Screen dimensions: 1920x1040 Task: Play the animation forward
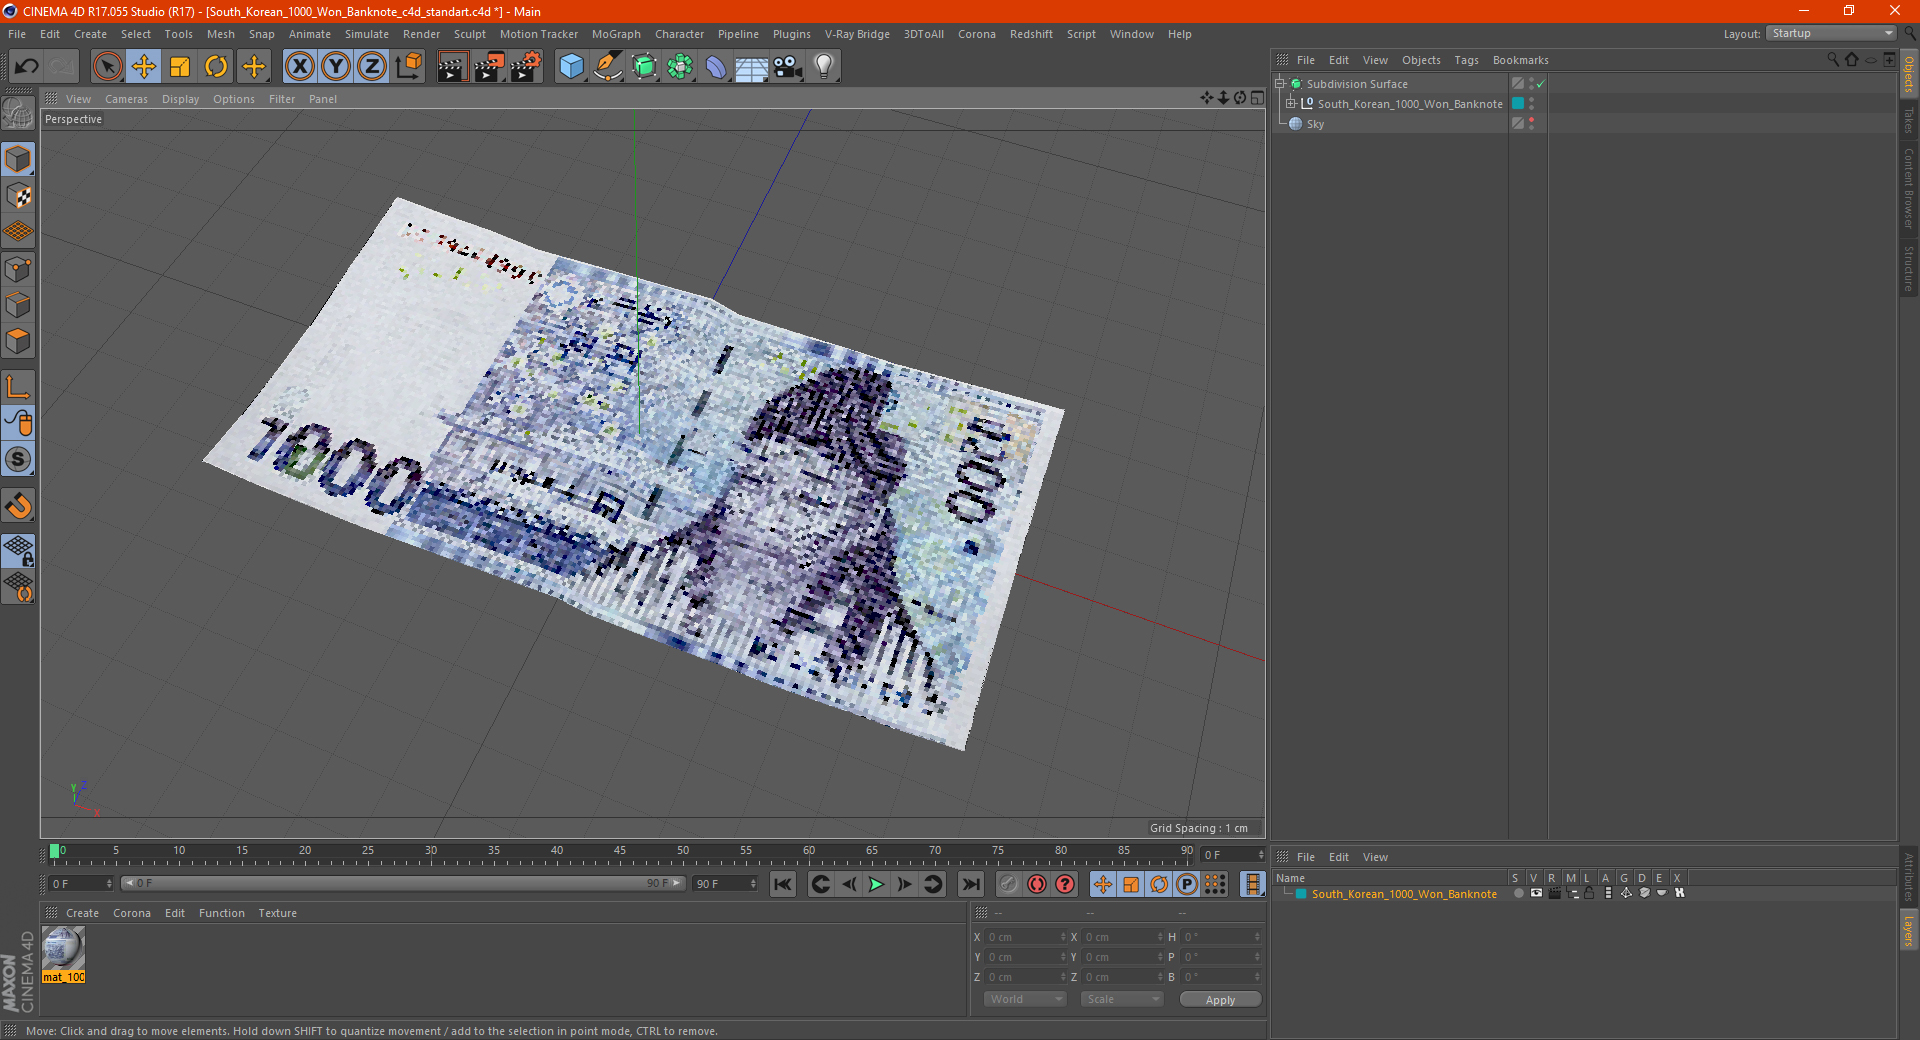tap(876, 884)
